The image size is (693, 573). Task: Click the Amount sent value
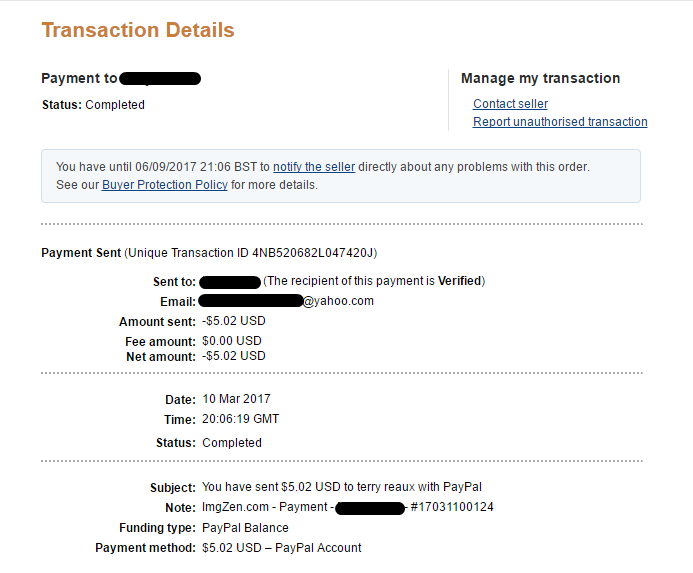coord(234,321)
